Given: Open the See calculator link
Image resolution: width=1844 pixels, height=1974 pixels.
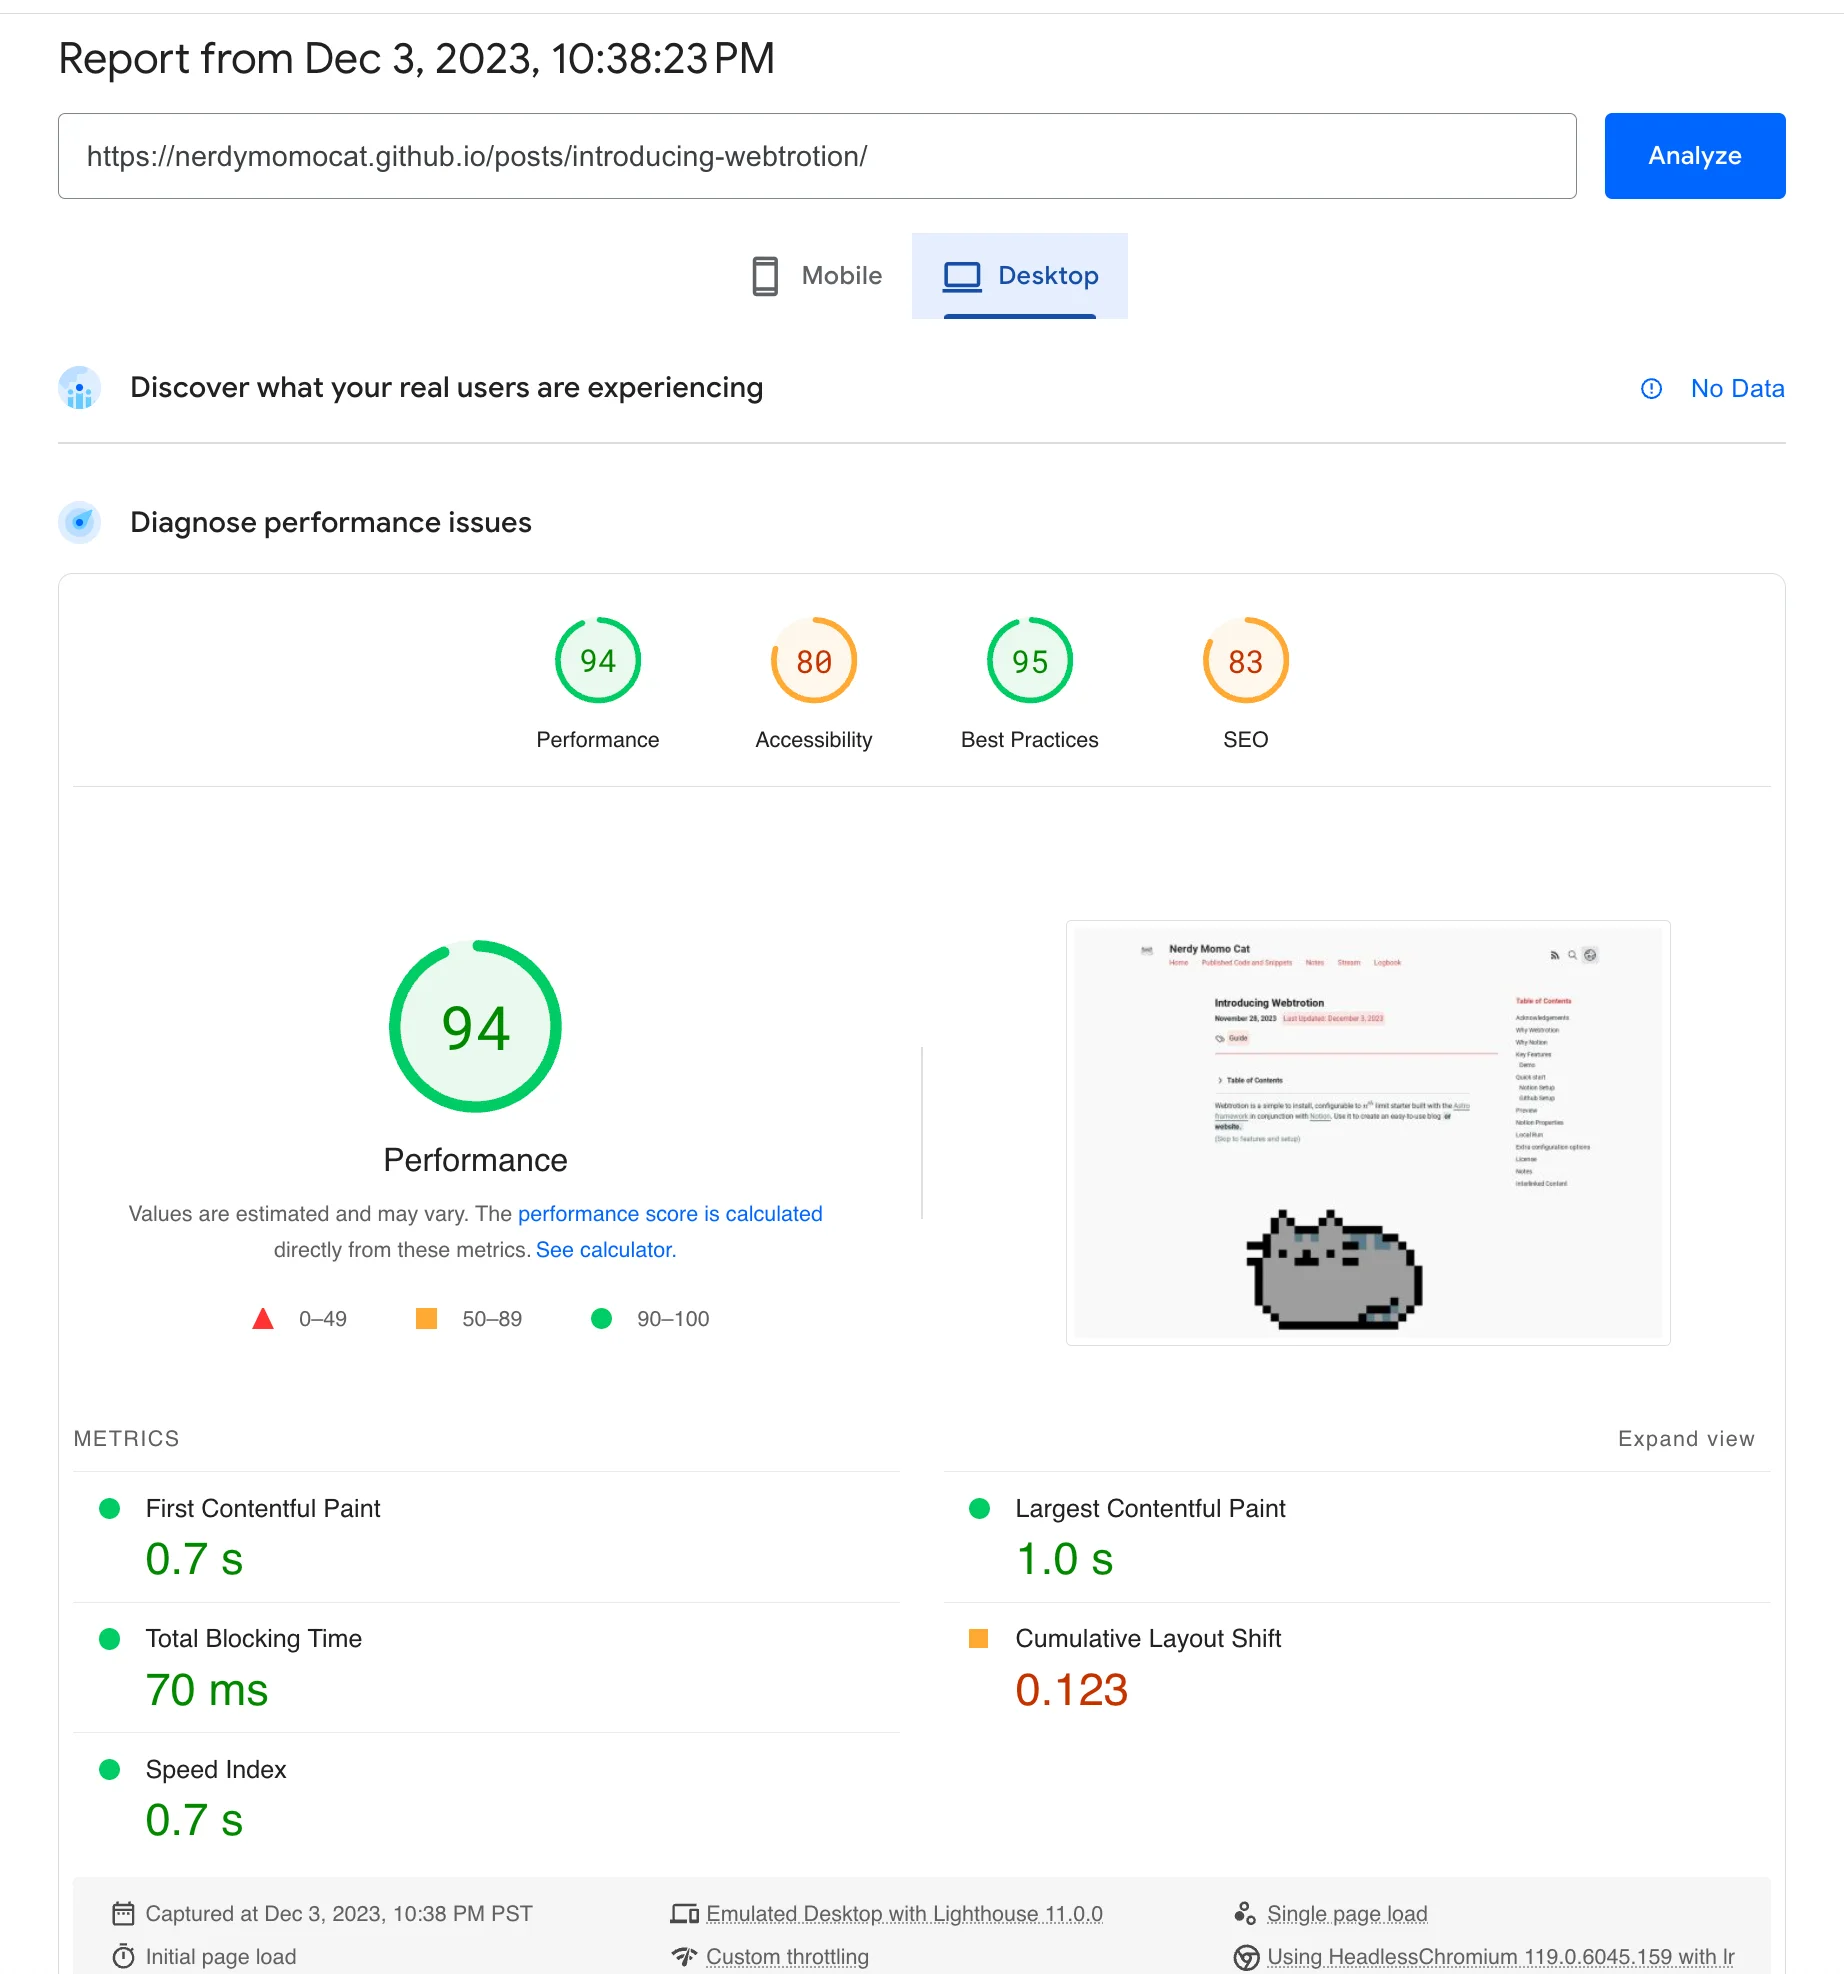Looking at the screenshot, I should tap(605, 1250).
